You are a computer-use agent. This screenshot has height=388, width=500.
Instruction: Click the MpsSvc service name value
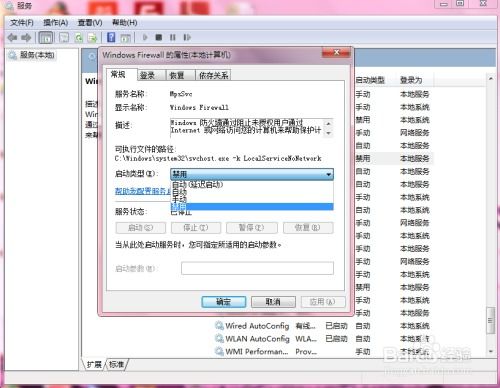pyautogui.click(x=181, y=94)
